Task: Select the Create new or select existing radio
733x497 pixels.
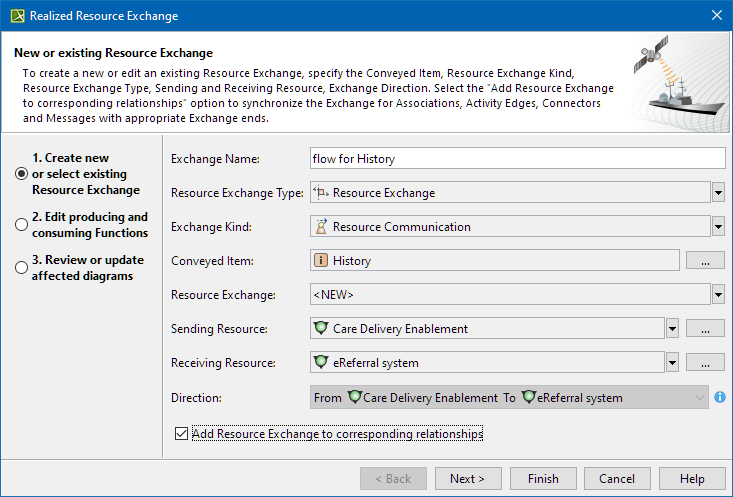Action: coord(21,174)
